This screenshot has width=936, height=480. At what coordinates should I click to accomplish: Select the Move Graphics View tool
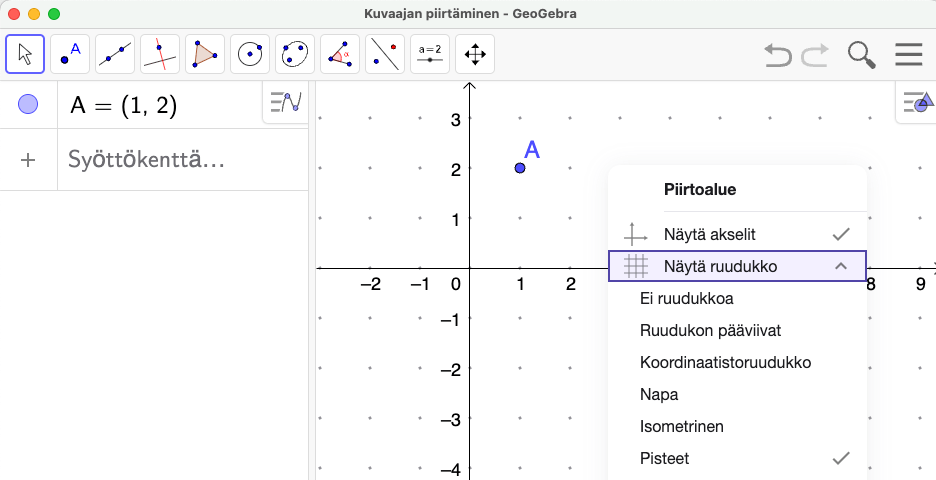click(475, 54)
